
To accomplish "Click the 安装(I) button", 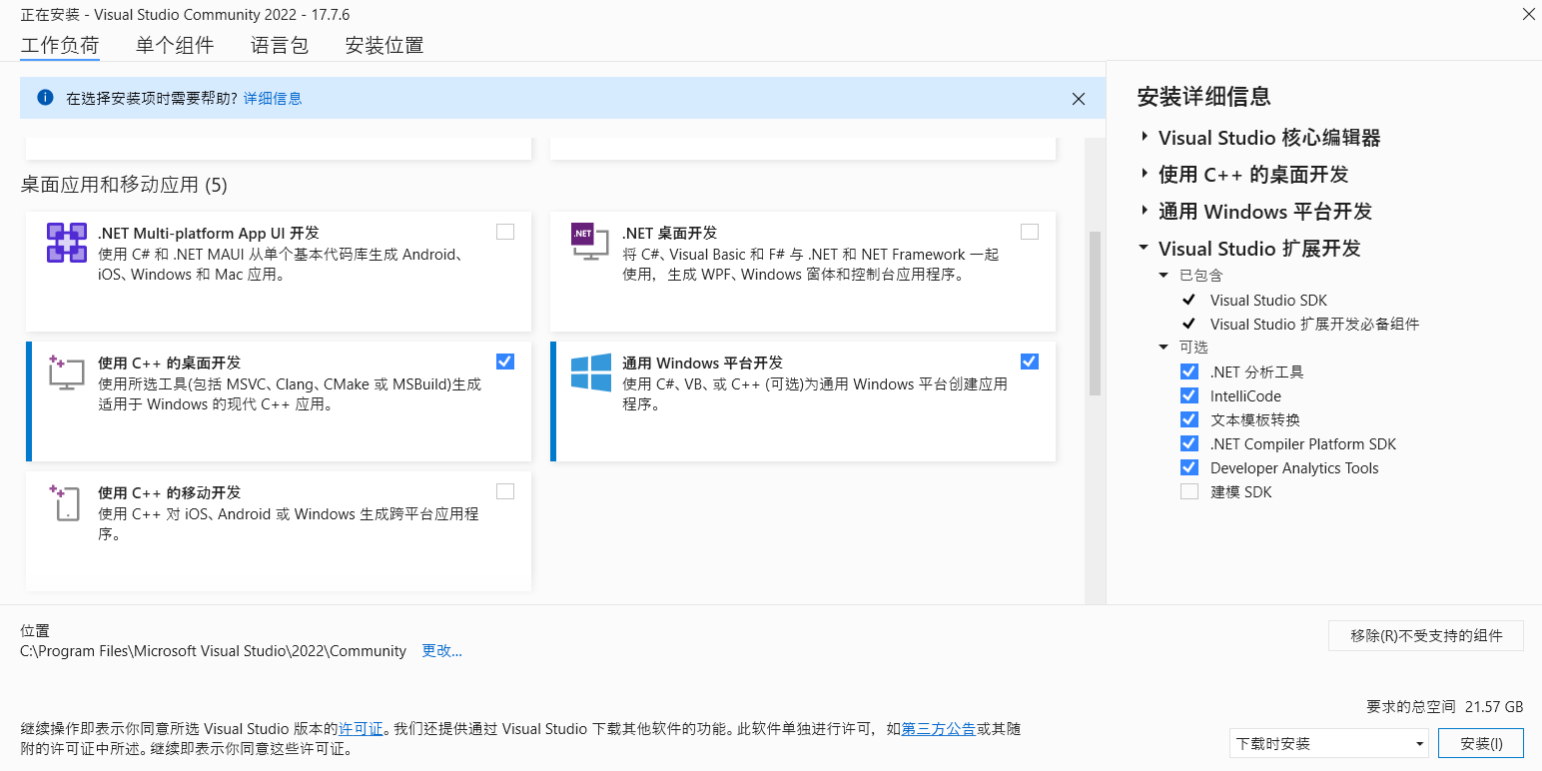I will [1481, 744].
